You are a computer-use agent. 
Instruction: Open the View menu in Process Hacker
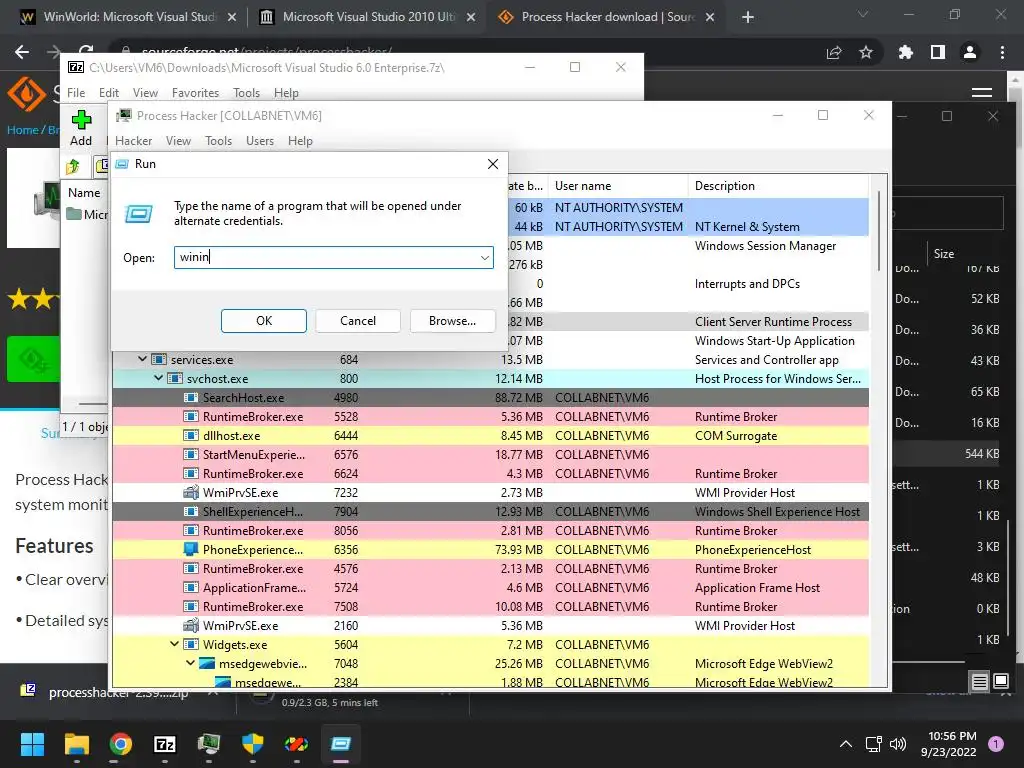178,141
